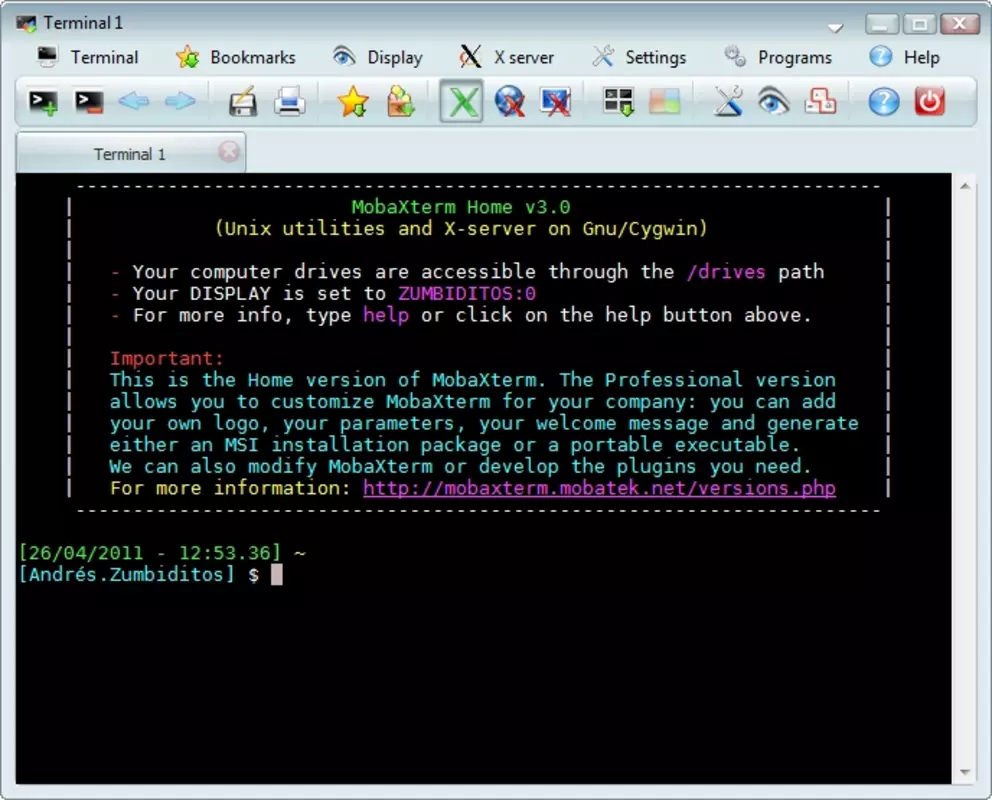Print terminal contents with printer icon

click(290, 101)
